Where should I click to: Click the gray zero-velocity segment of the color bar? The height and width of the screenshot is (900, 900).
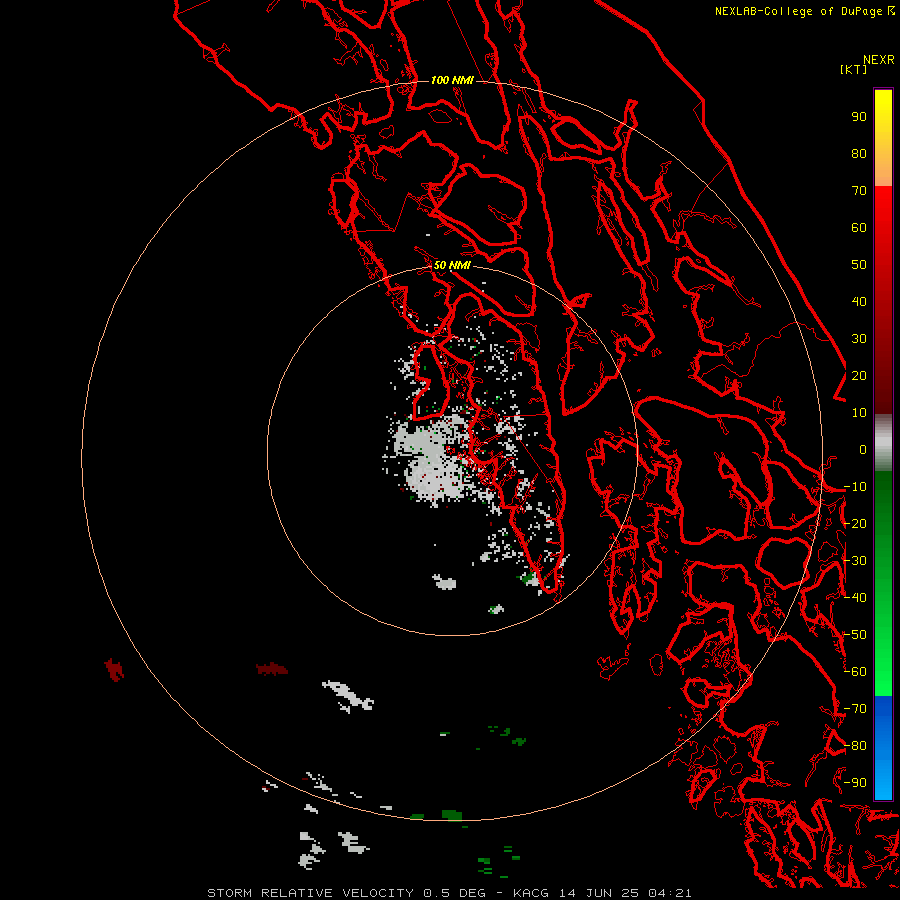[x=883, y=443]
